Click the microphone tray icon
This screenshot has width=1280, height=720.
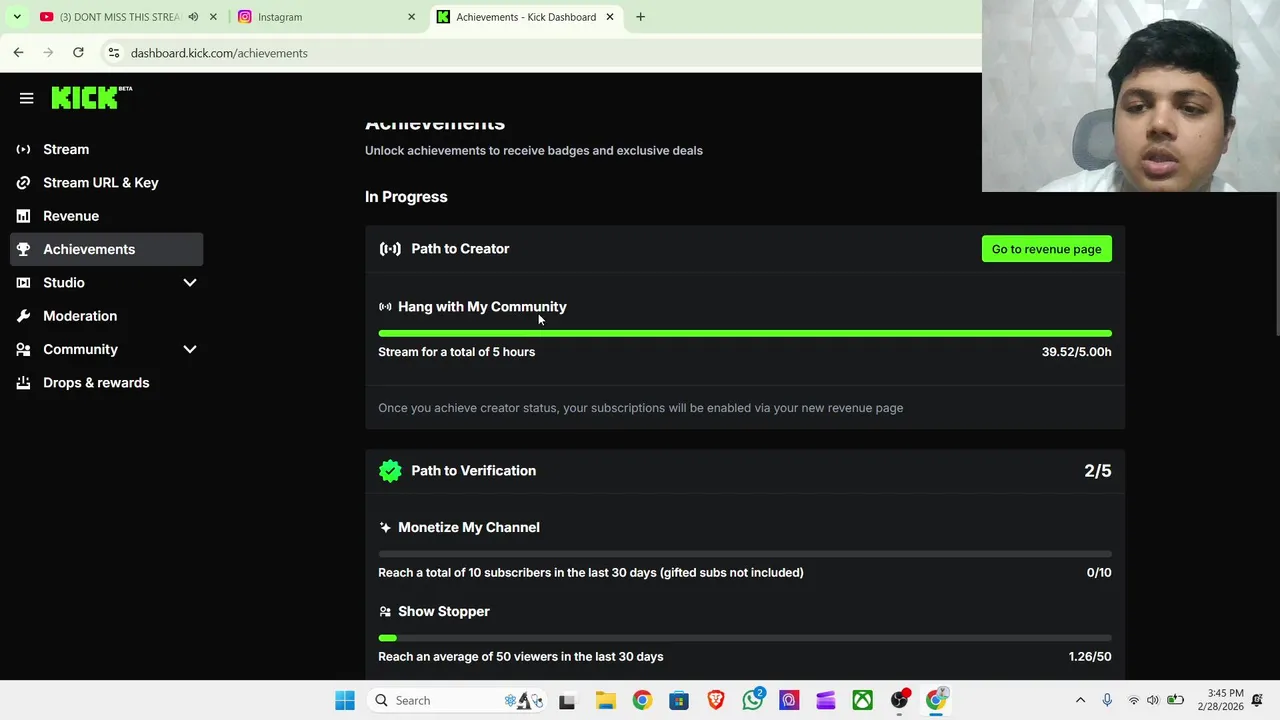[1107, 700]
